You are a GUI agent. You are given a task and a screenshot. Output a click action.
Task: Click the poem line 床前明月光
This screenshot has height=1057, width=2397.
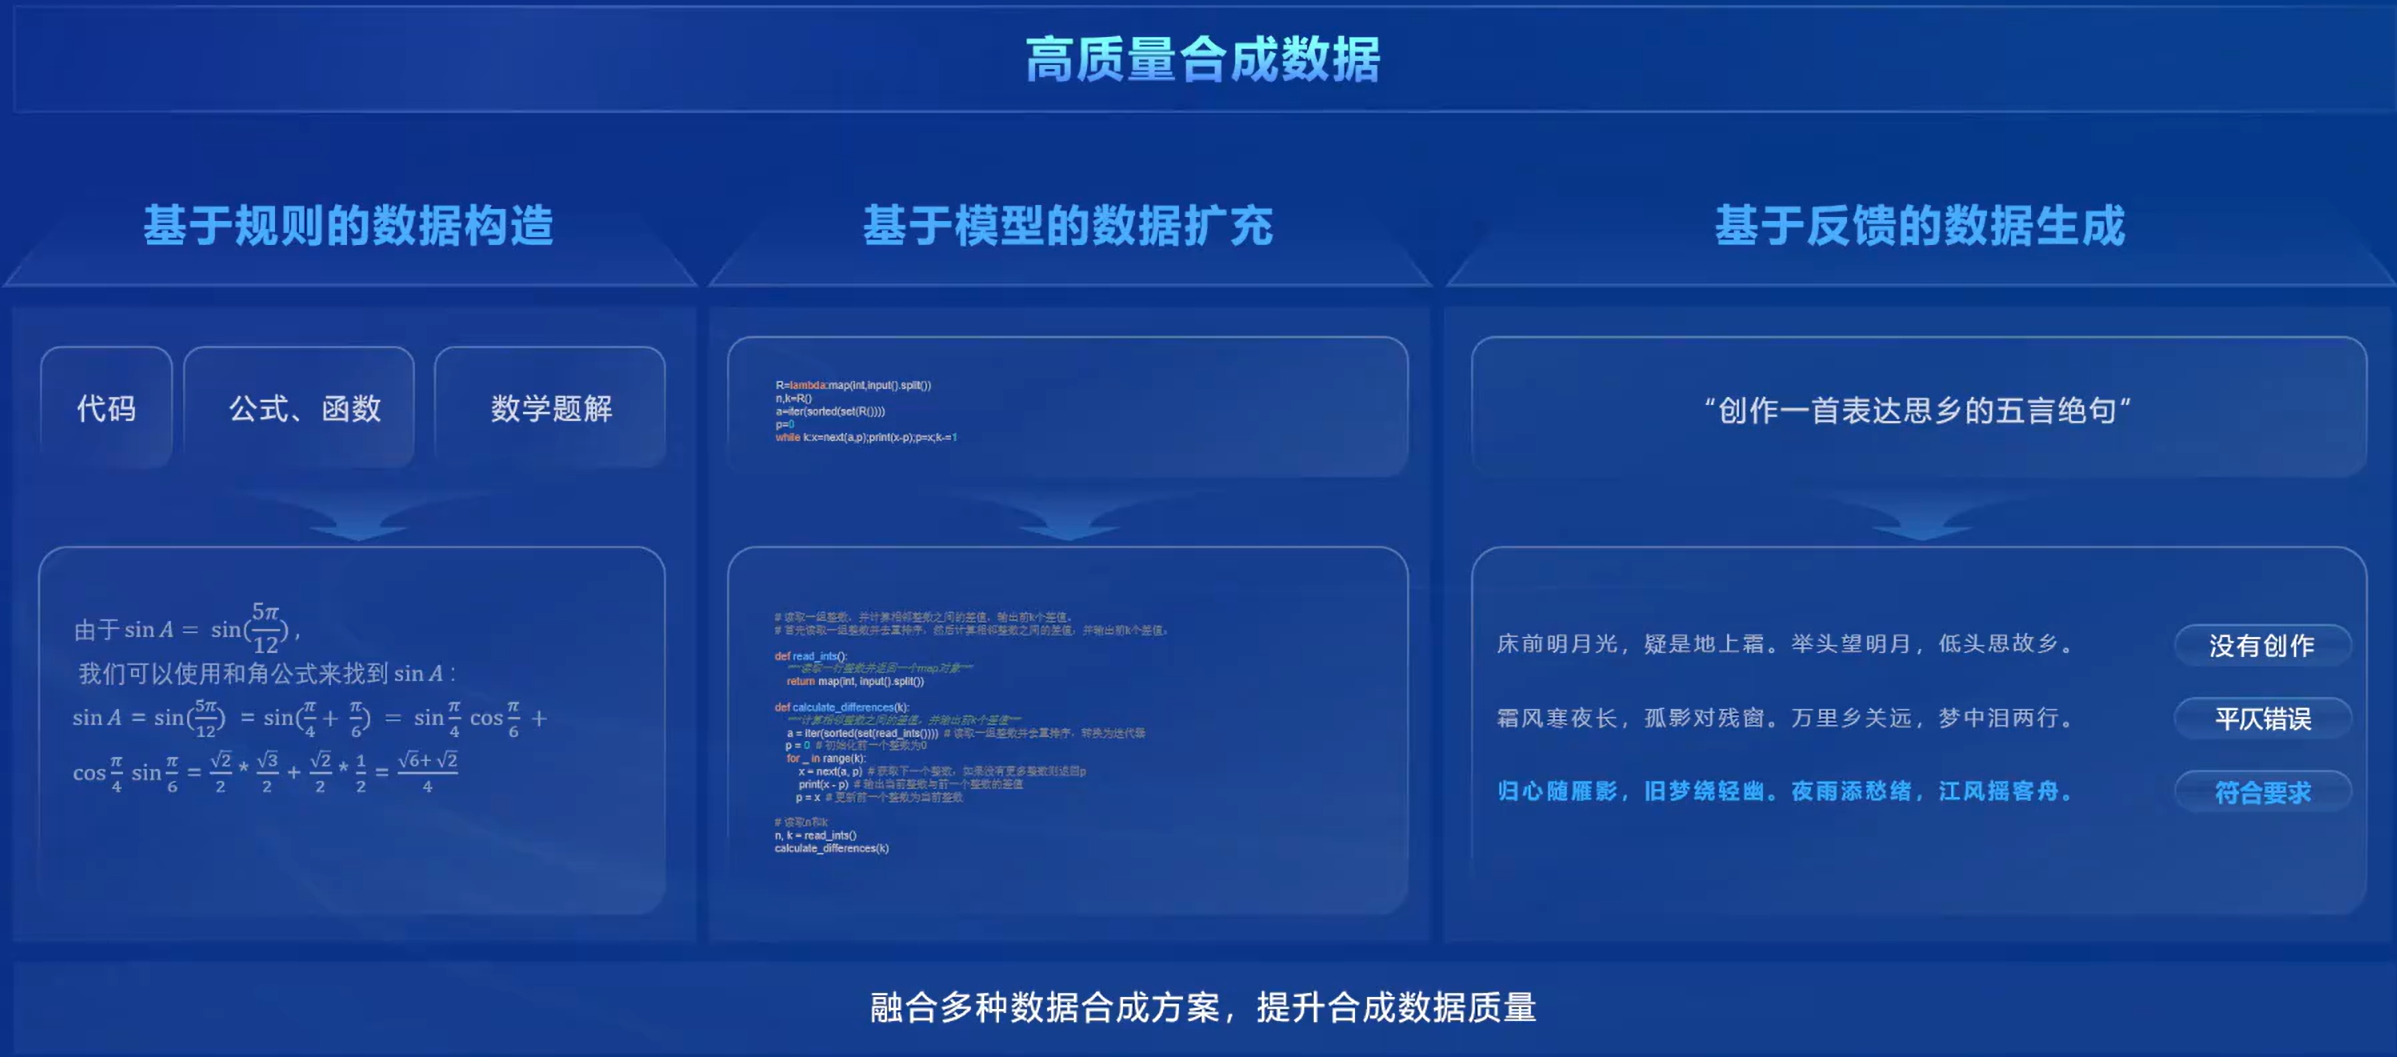pos(1786,644)
